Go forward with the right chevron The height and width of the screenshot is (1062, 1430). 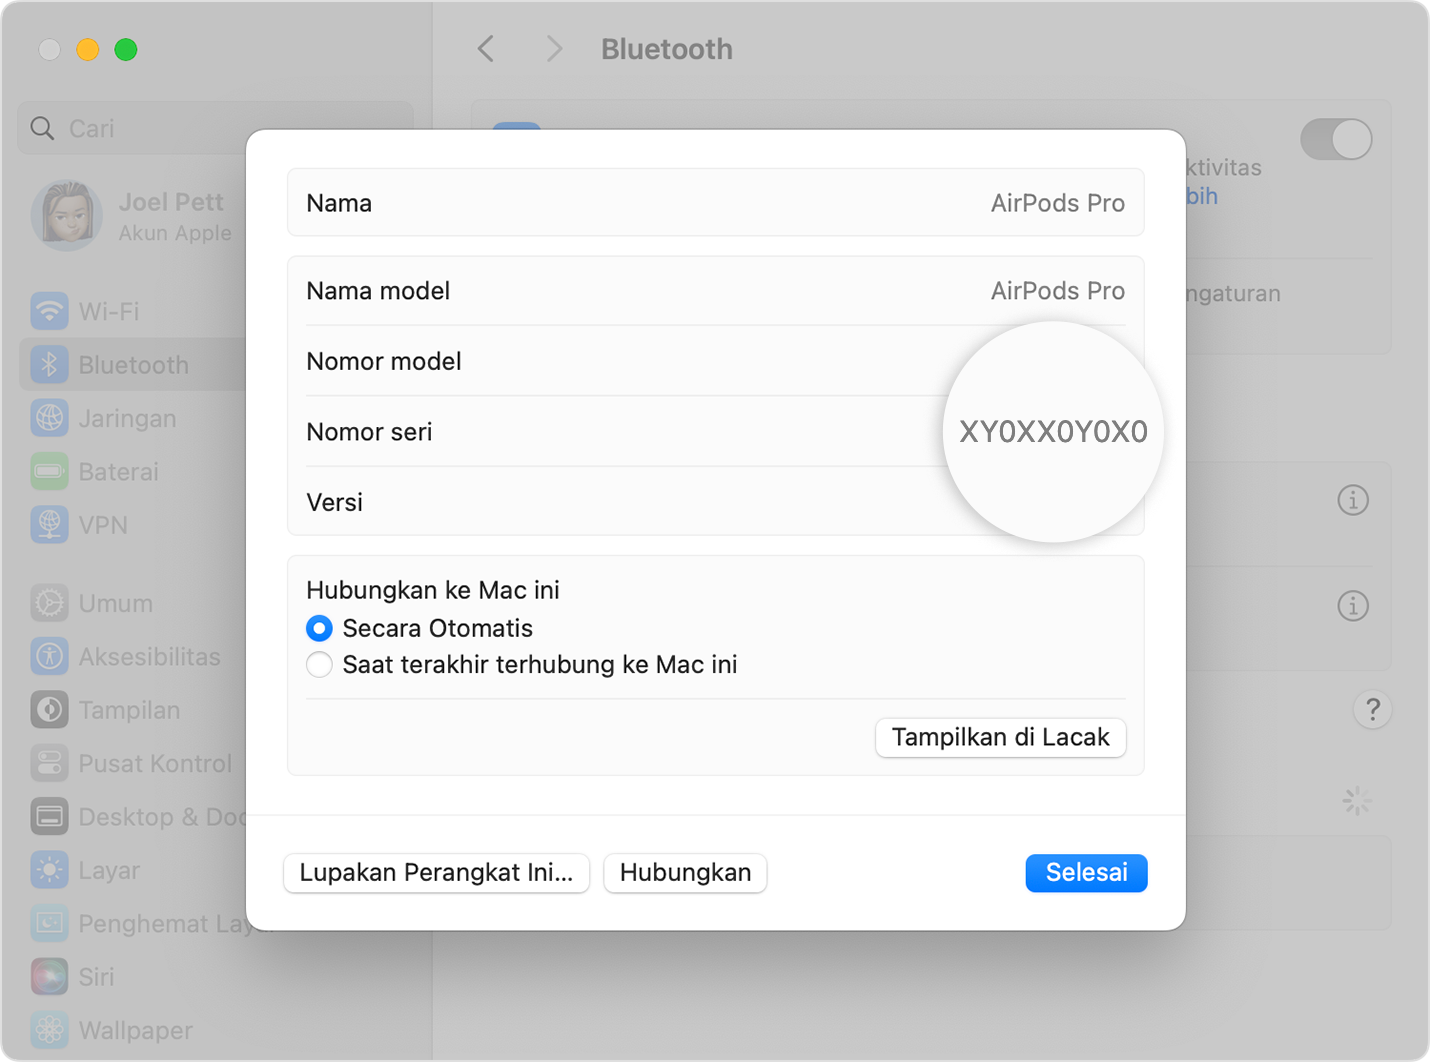tap(554, 49)
